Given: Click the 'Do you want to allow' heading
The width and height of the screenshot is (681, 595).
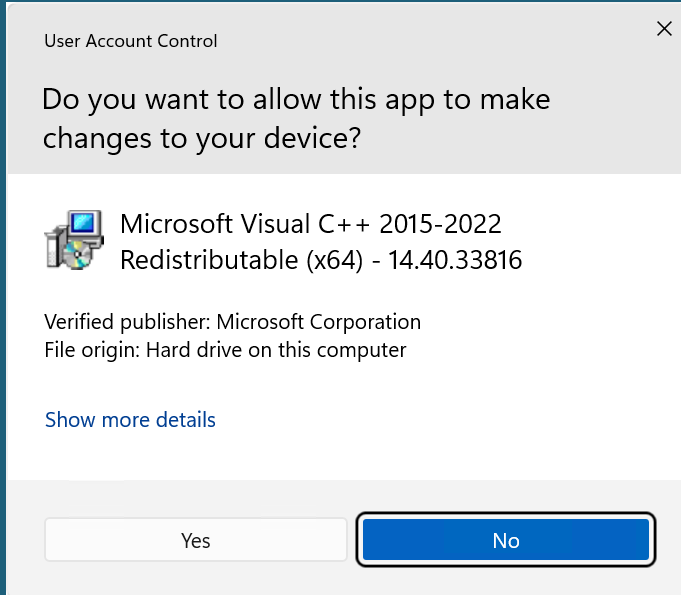Looking at the screenshot, I should coord(296,118).
